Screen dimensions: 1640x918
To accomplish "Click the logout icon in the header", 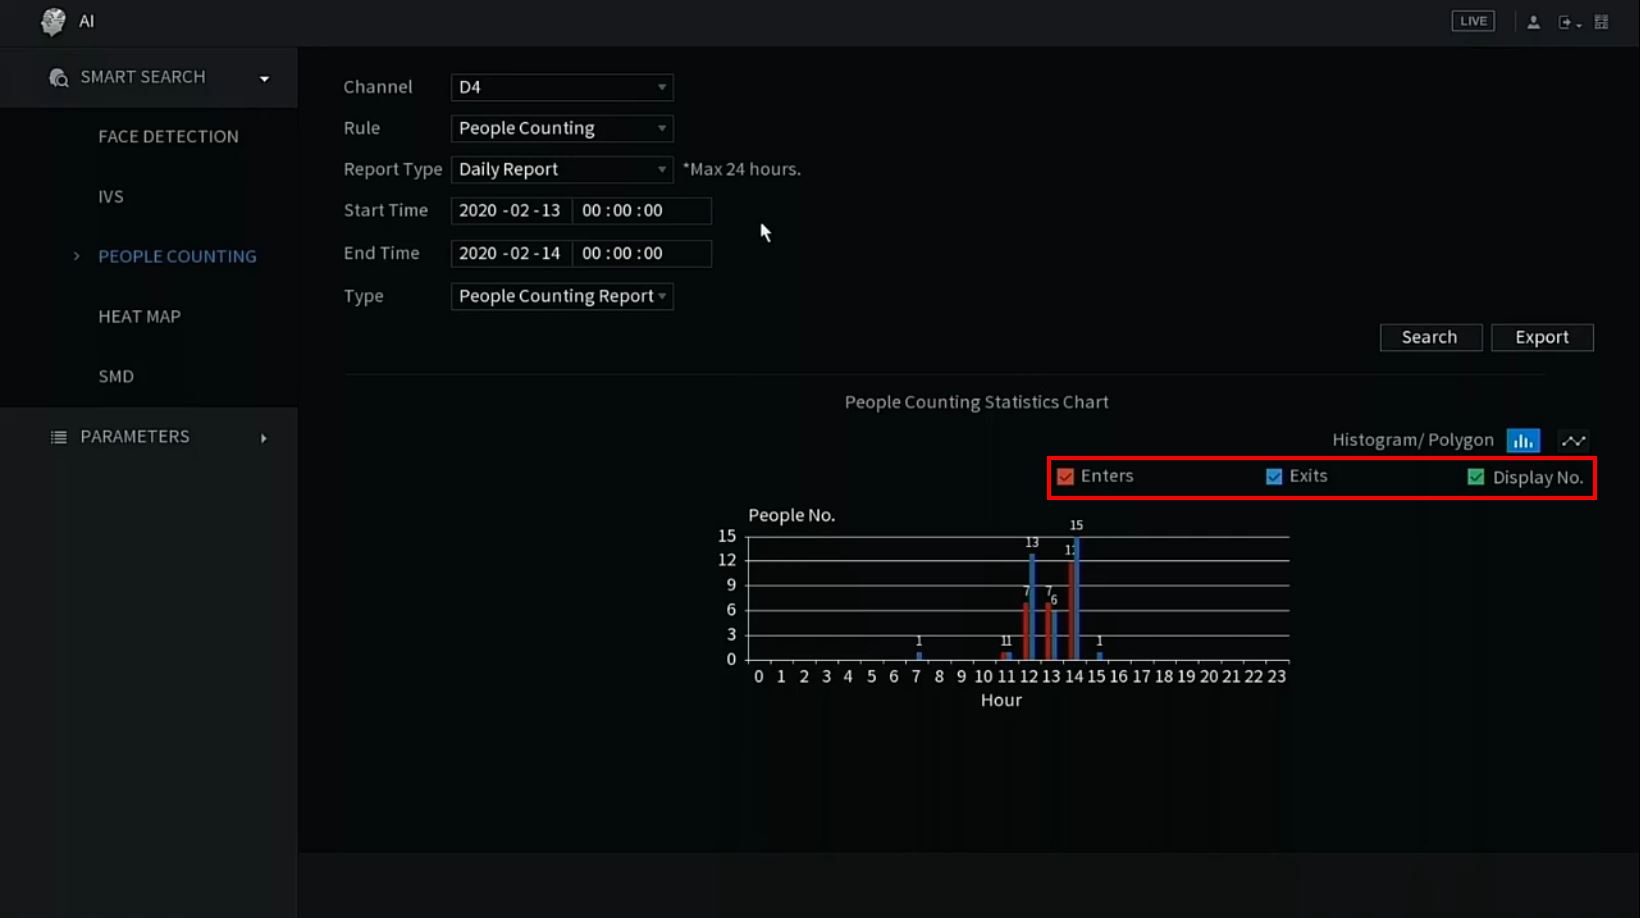I will coord(1567,22).
